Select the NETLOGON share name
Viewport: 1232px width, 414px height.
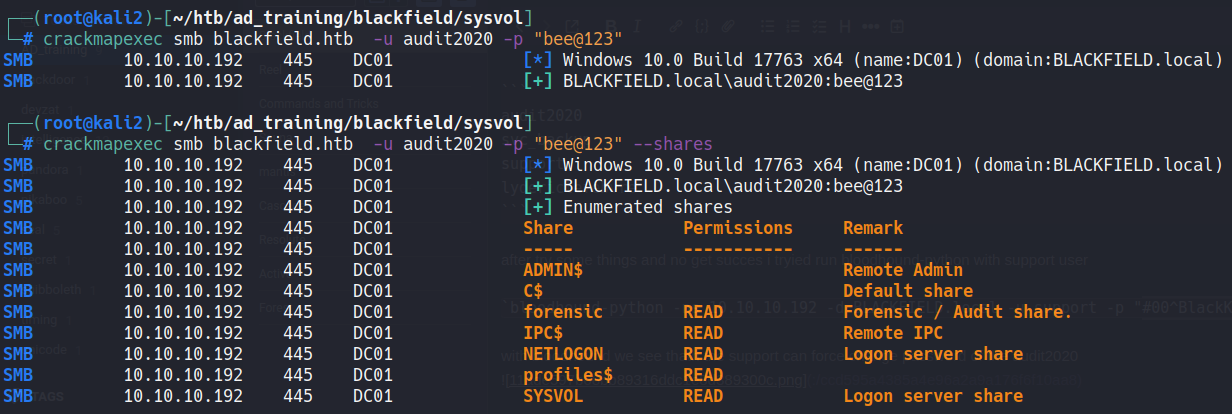(x=563, y=354)
